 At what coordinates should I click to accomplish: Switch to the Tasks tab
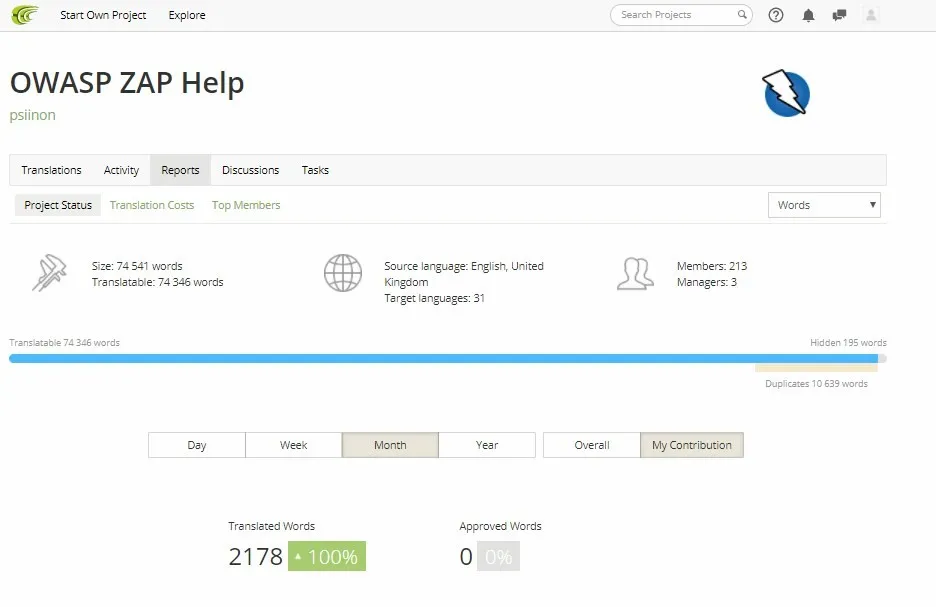tap(315, 170)
